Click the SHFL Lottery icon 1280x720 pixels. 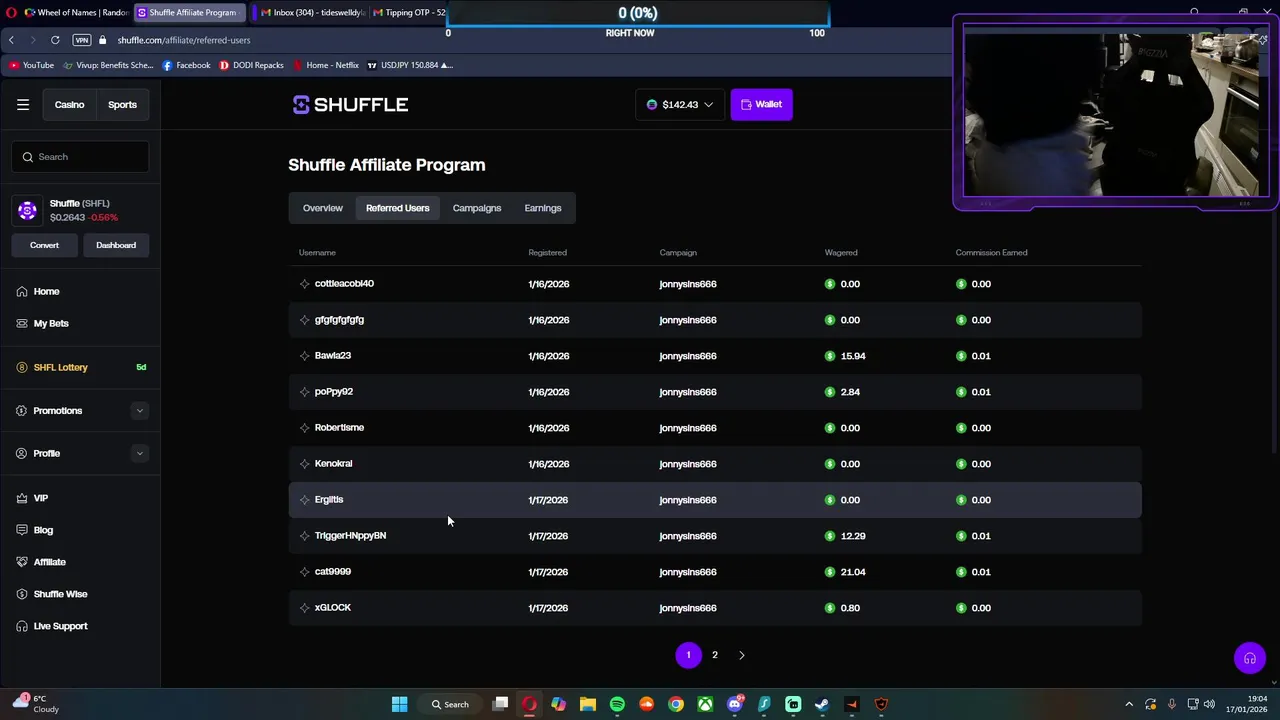tap(22, 367)
